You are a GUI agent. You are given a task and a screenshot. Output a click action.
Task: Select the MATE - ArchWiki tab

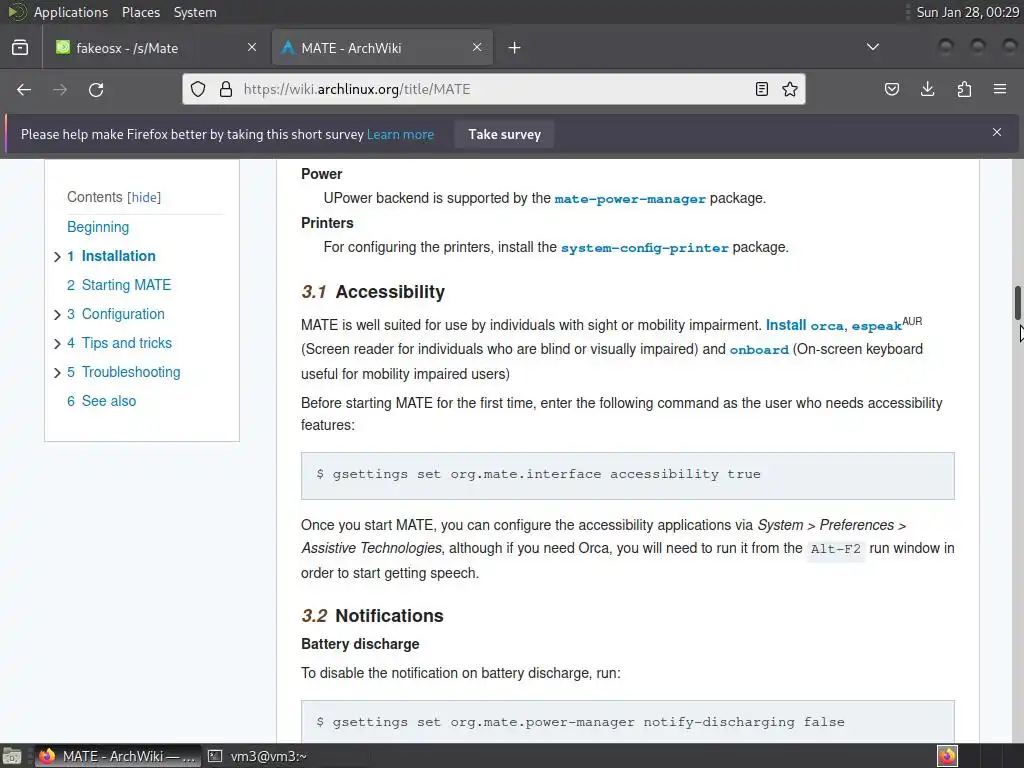tap(382, 48)
